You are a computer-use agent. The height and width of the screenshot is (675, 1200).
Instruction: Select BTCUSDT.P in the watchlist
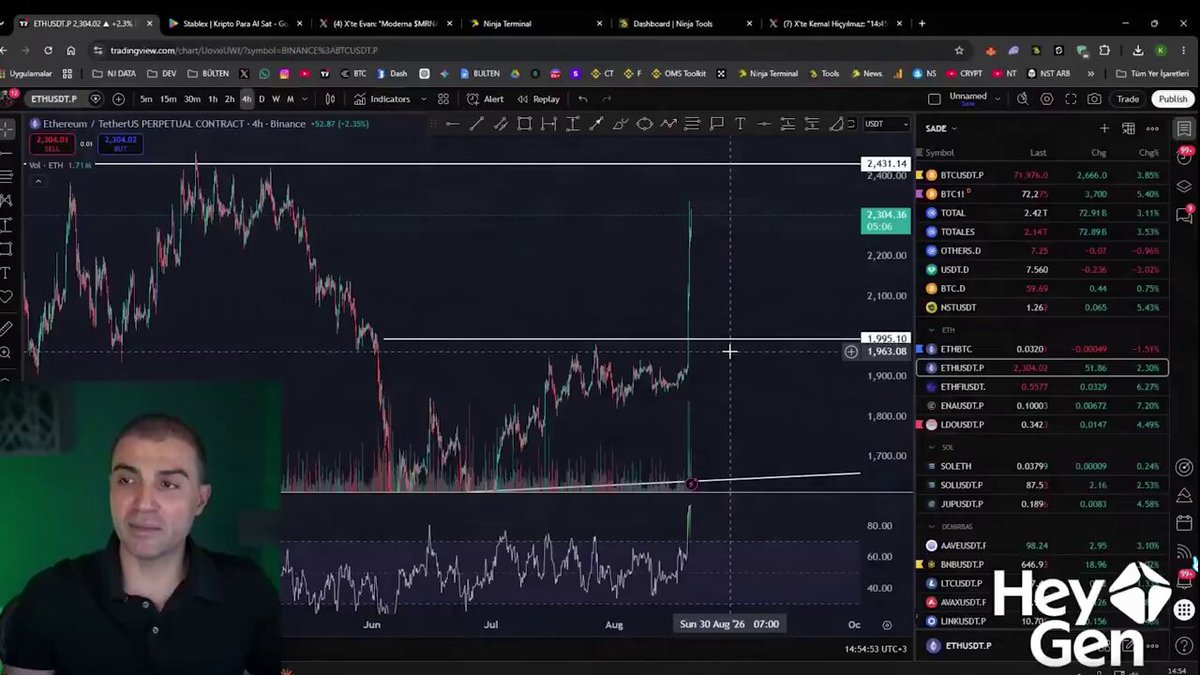(x=1041, y=175)
